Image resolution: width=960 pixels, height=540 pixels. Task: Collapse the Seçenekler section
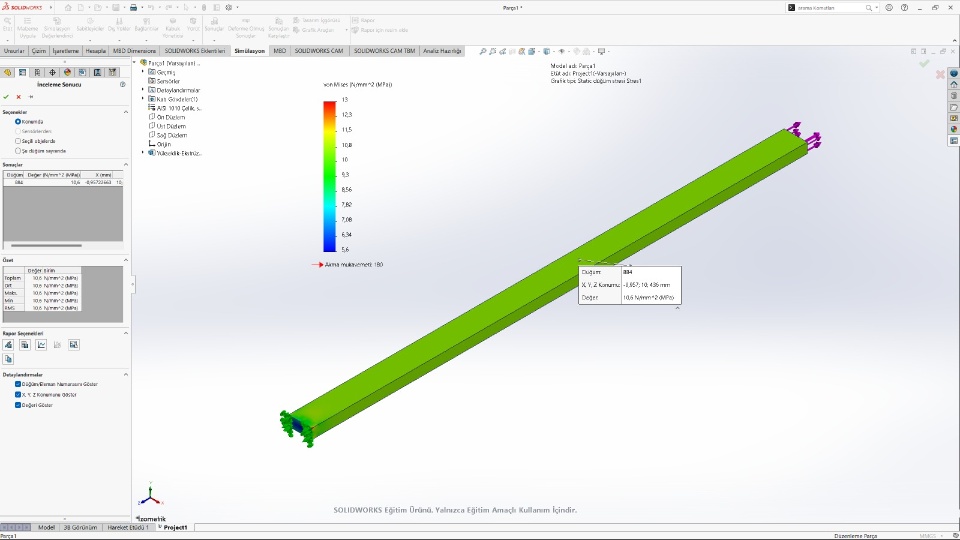126,112
